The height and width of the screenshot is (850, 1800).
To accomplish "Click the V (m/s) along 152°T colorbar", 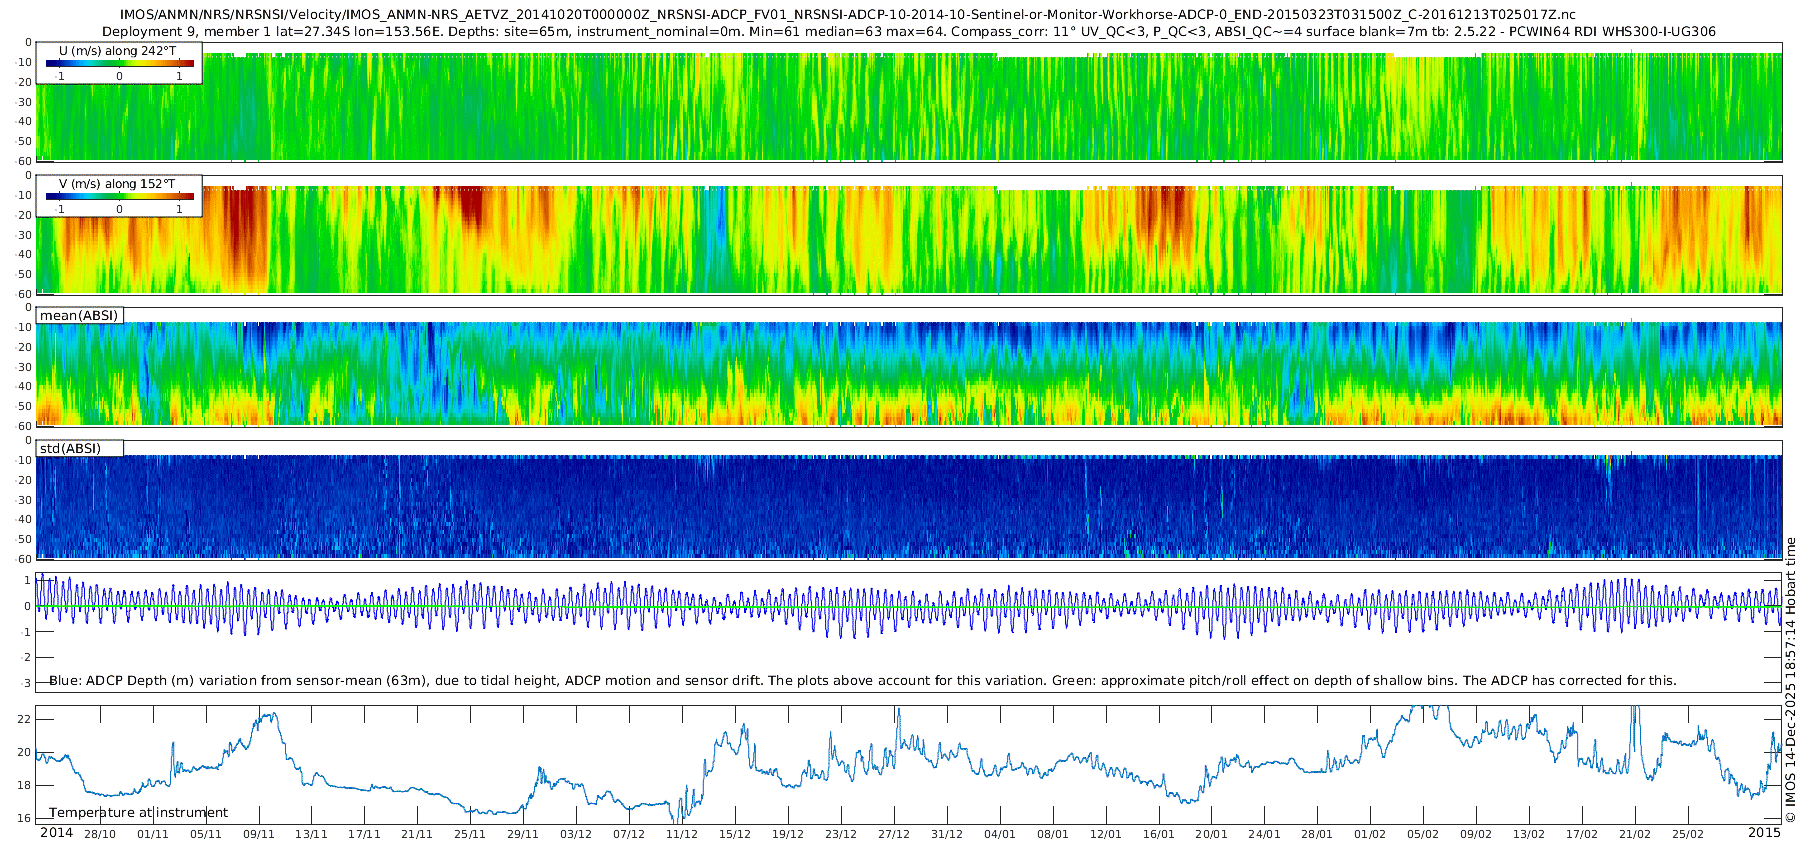I will (119, 196).
